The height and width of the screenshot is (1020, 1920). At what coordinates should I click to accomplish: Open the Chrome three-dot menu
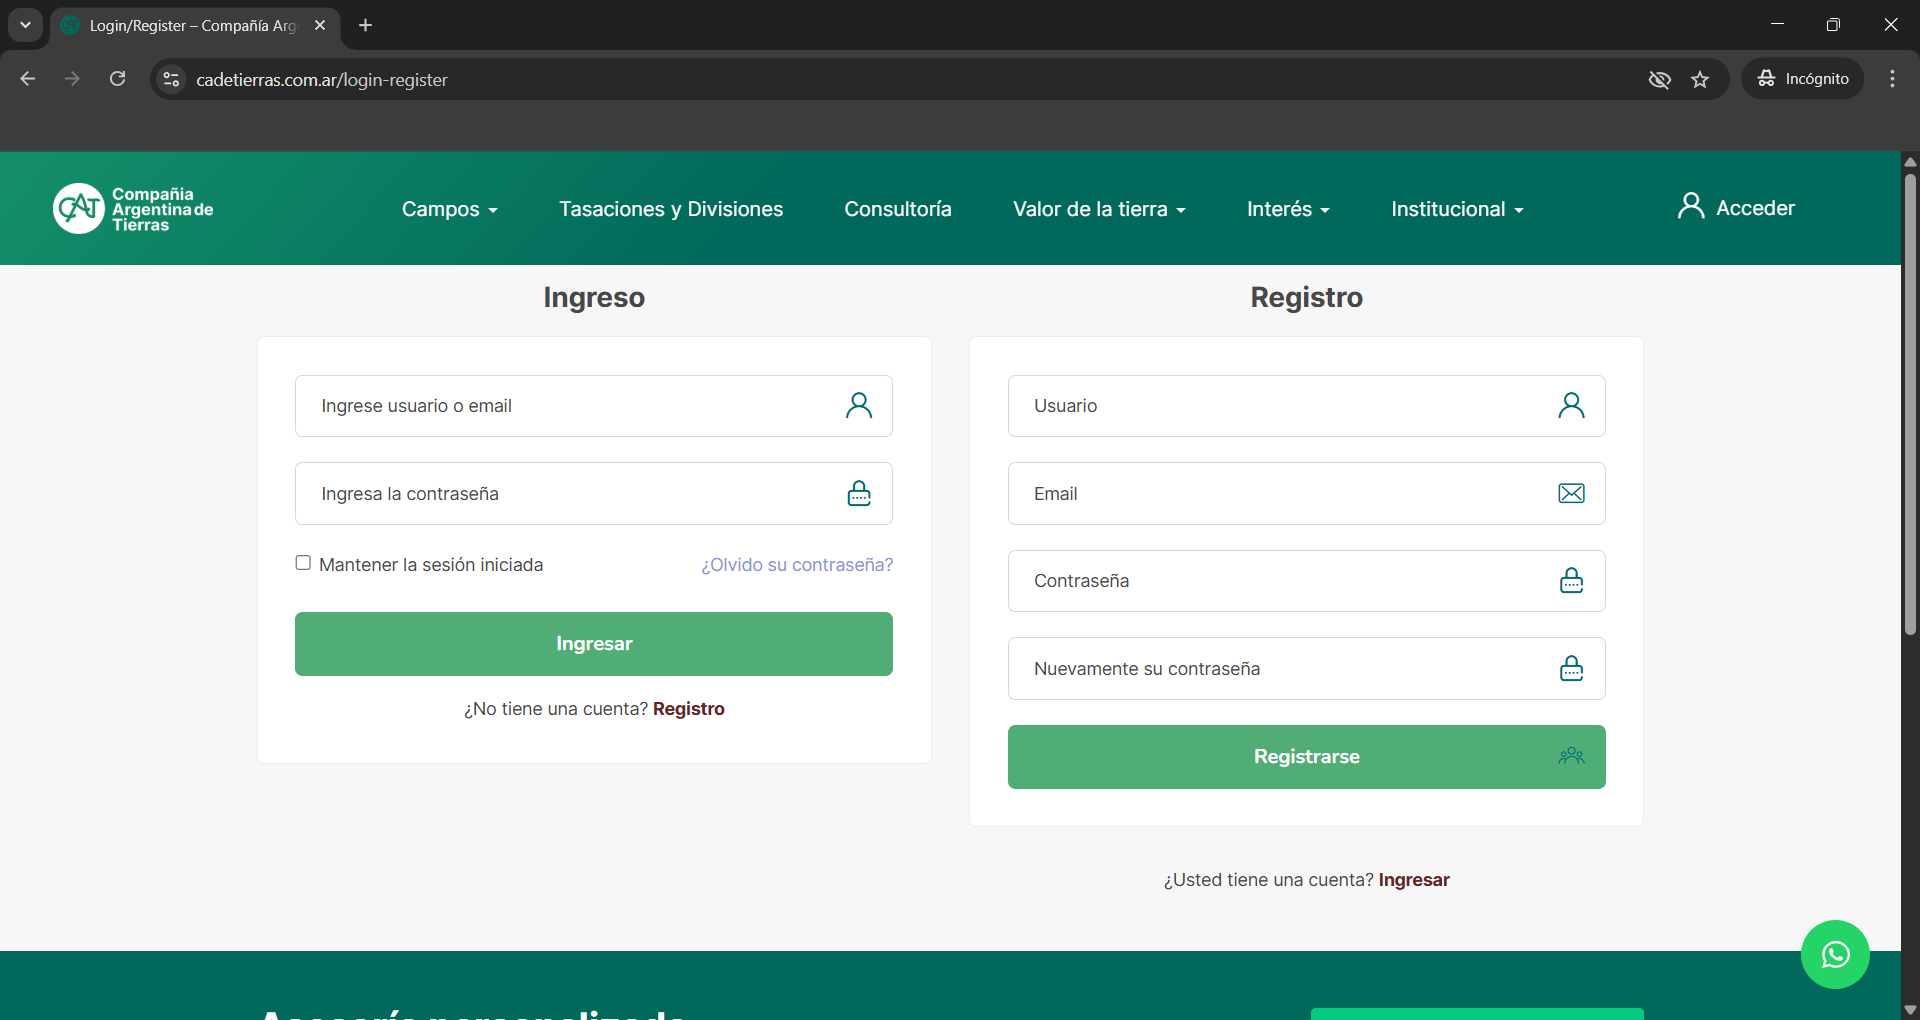click(1892, 79)
